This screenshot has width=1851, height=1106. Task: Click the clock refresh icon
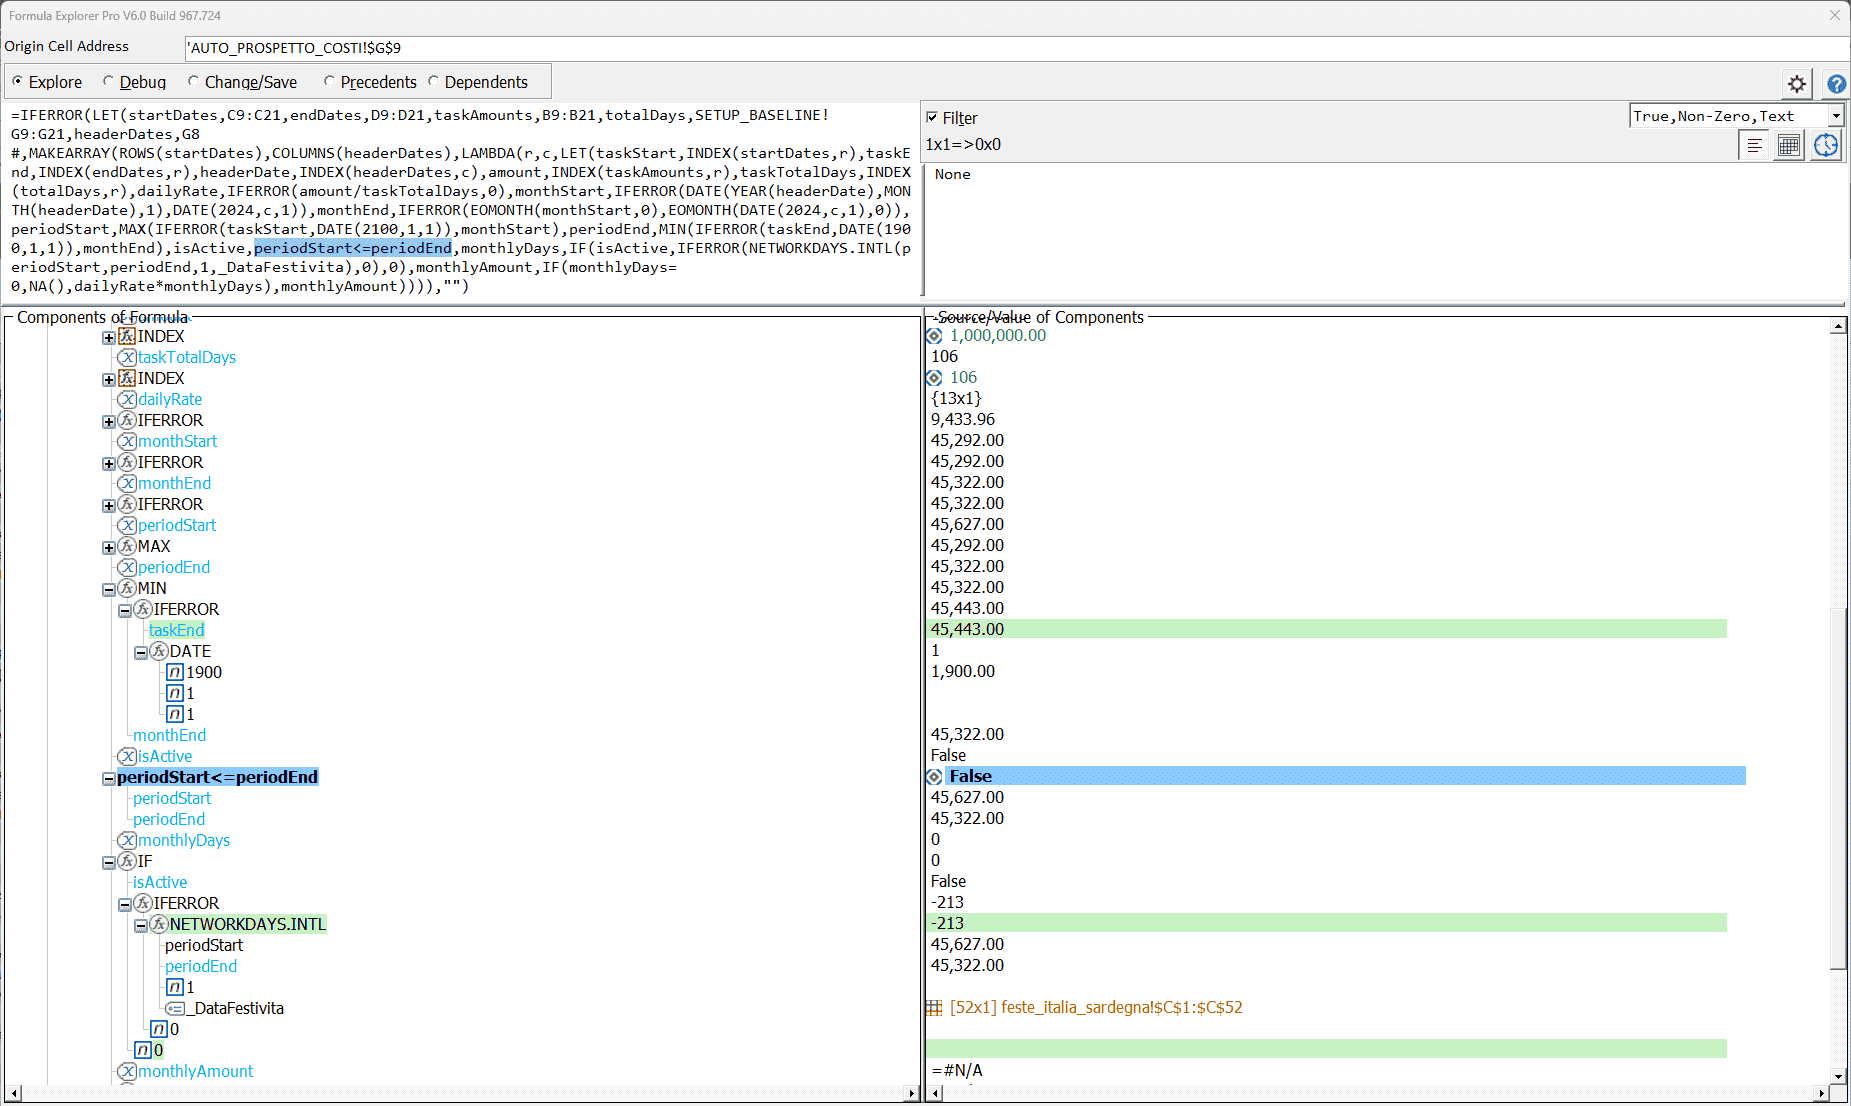coord(1826,146)
